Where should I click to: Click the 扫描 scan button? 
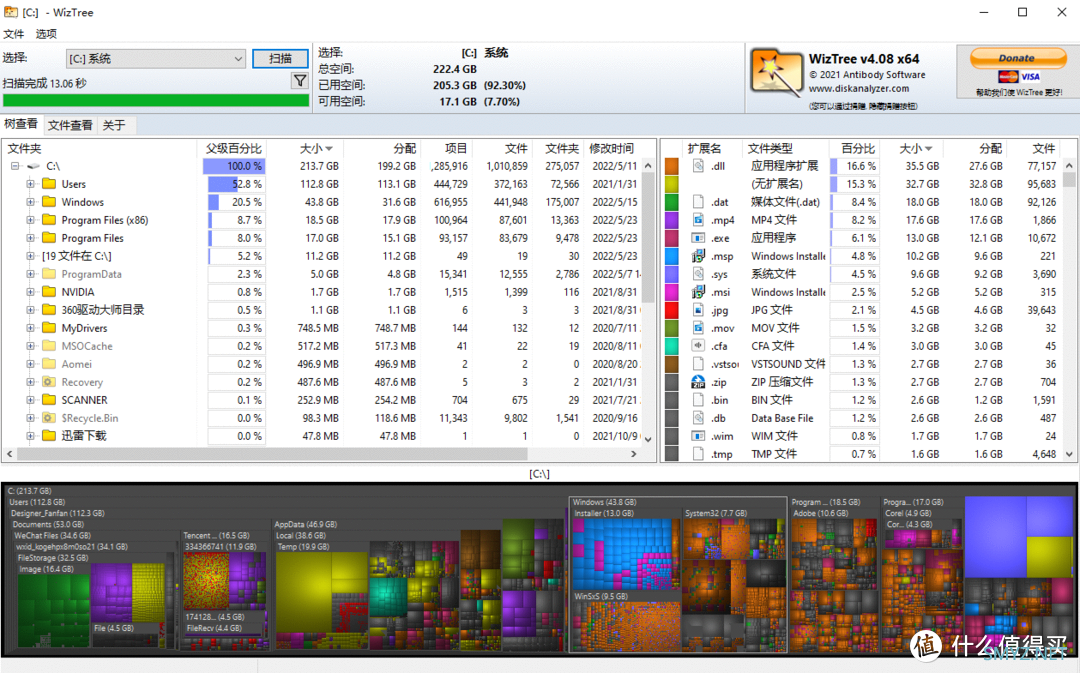[280, 59]
